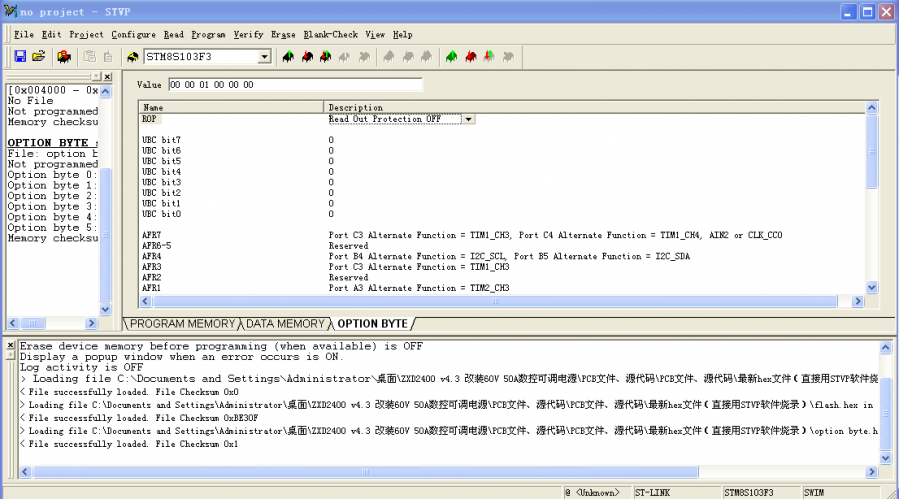This screenshot has height=499, width=899.
Task: Click the red butterfly Program all tabs icon
Action: point(471,57)
